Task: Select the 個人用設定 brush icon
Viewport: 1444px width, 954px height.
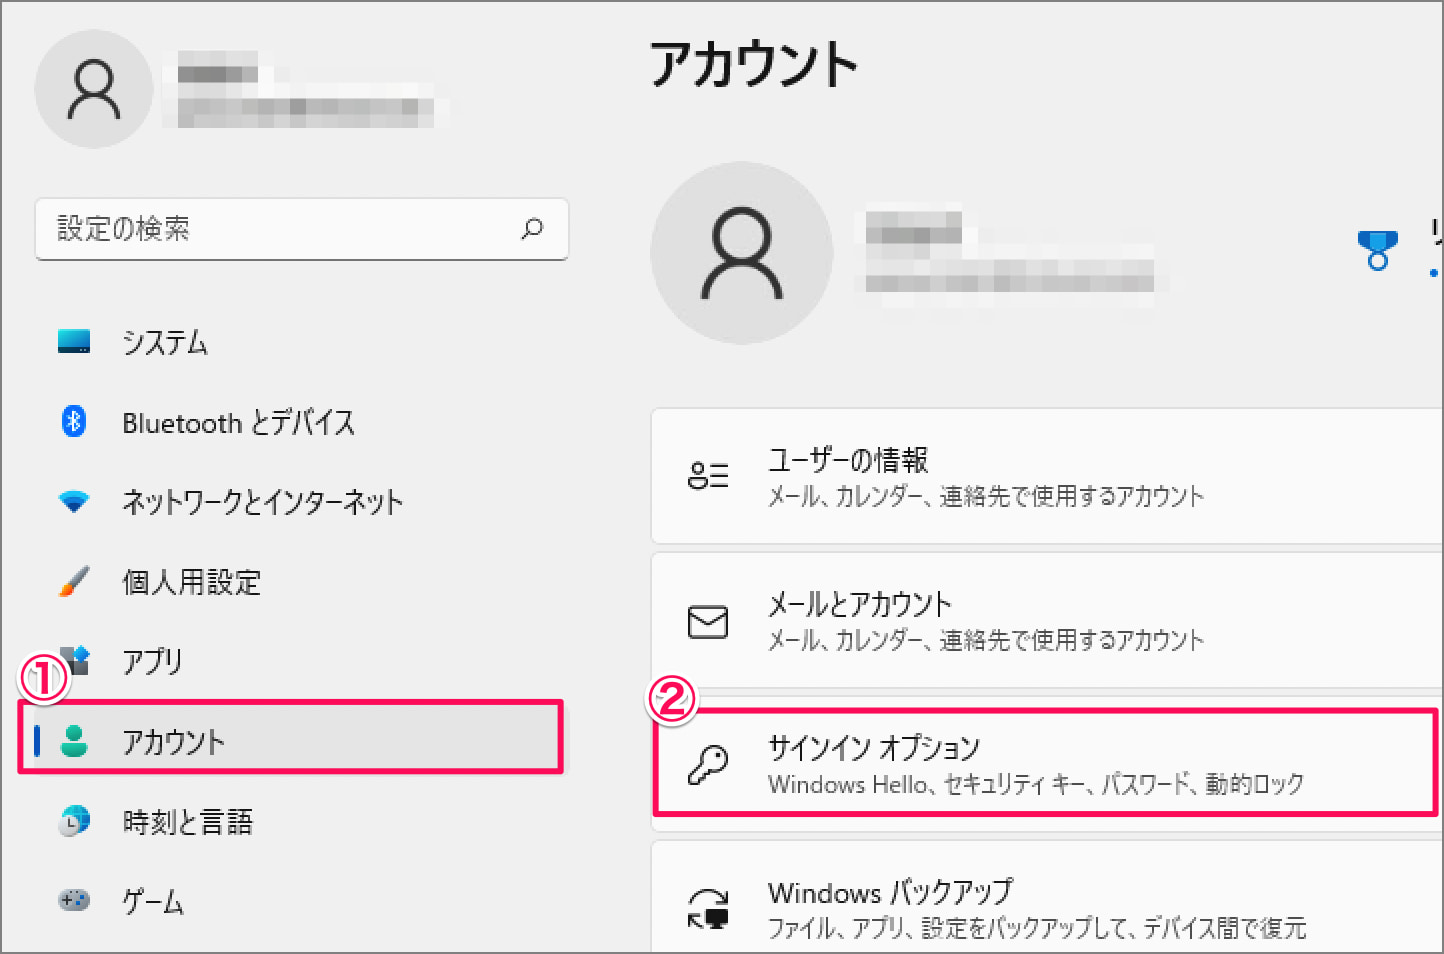Action: coord(72,582)
